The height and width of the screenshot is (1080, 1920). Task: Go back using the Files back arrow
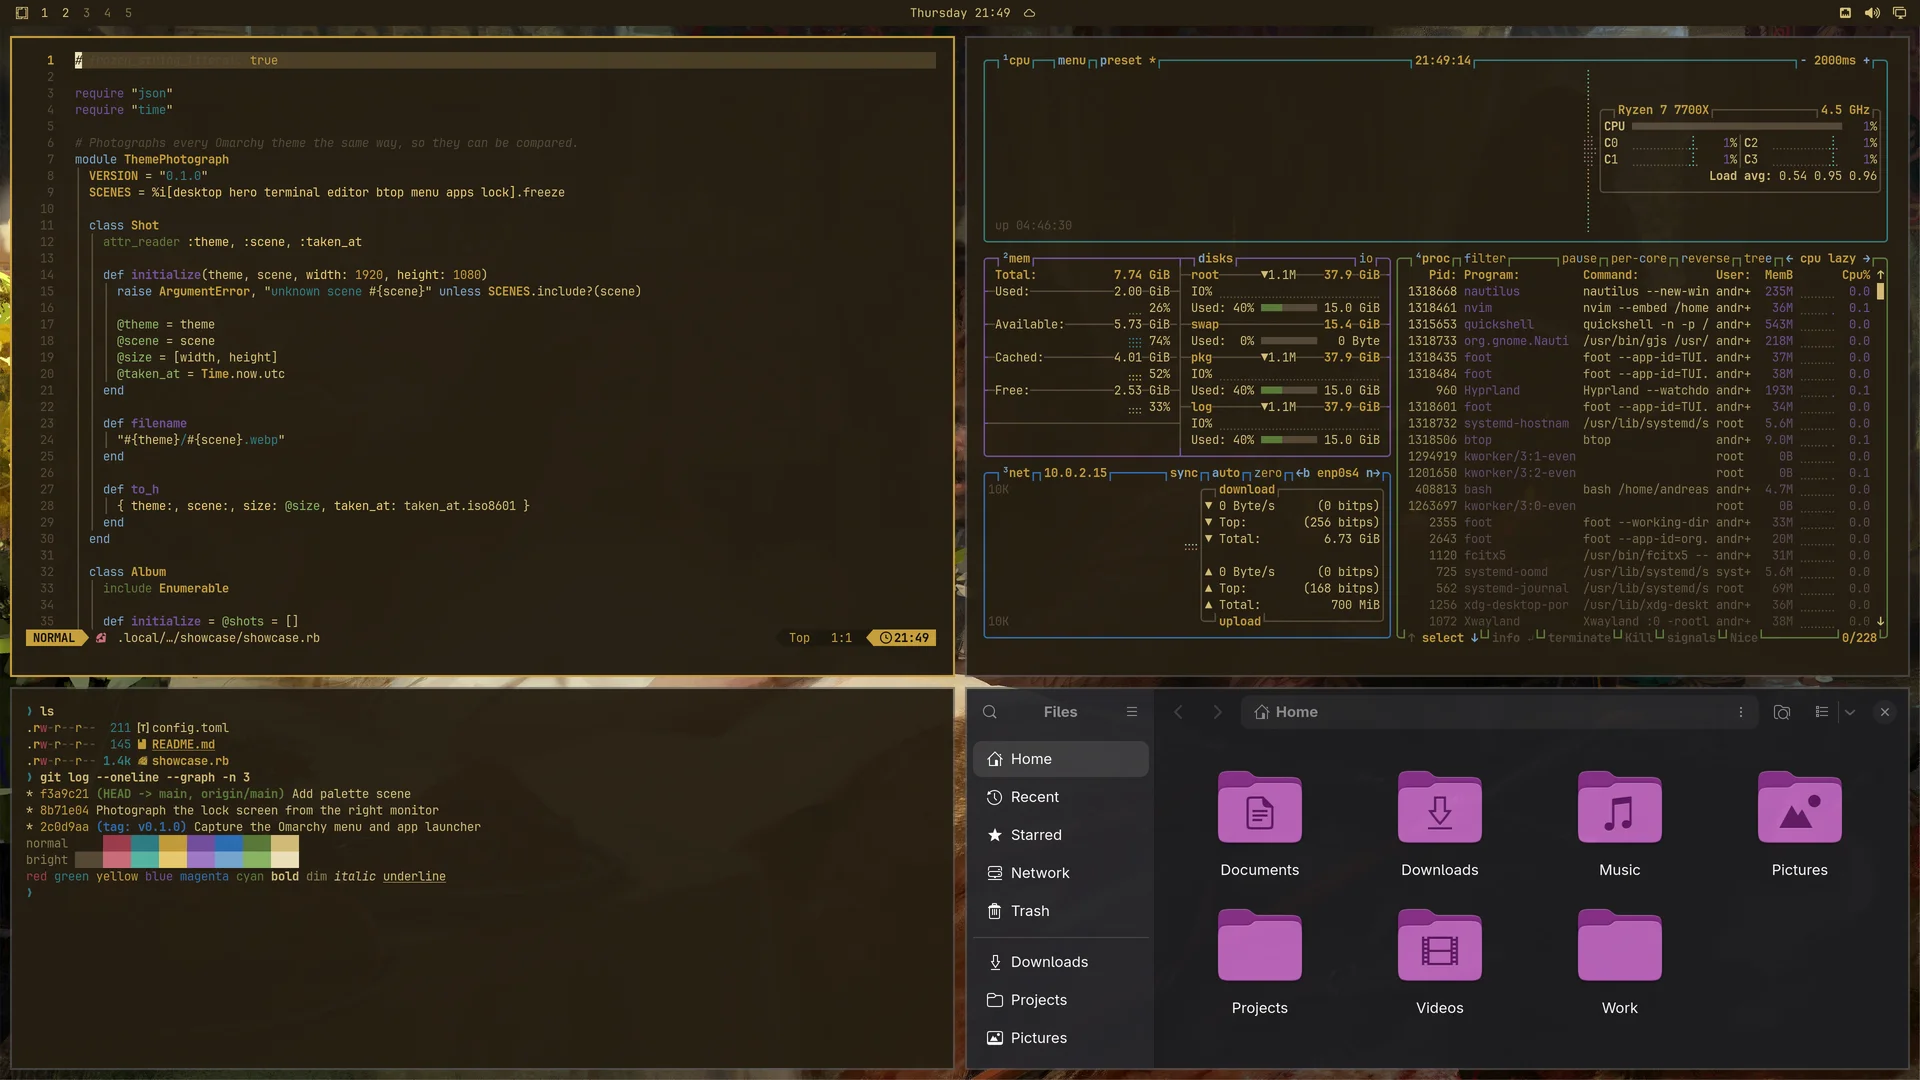1178,712
